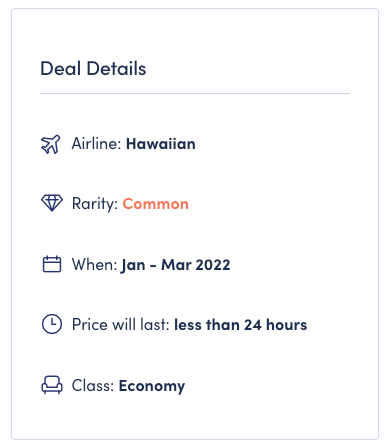Viewport: 390px width, 448px height.
Task: Click the Jan - Mar 2022 date range
Action: click(175, 265)
